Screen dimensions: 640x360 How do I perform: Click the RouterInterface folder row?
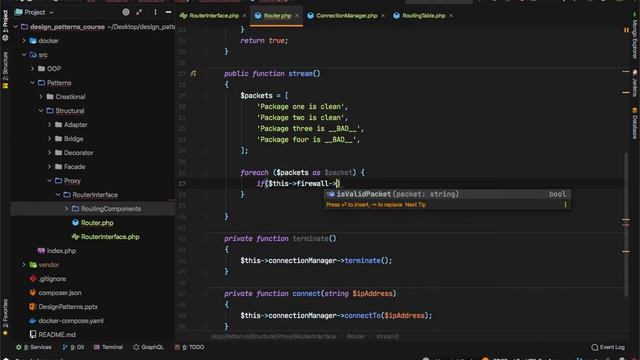[93, 195]
